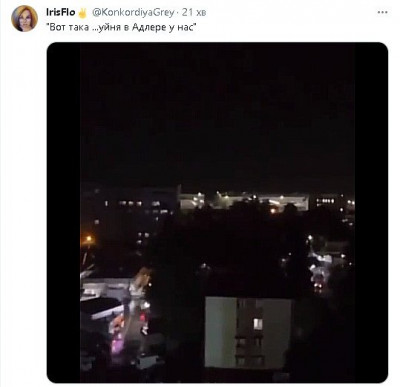Open the IrisFlo display name link
400x387 pixels.
(61, 12)
